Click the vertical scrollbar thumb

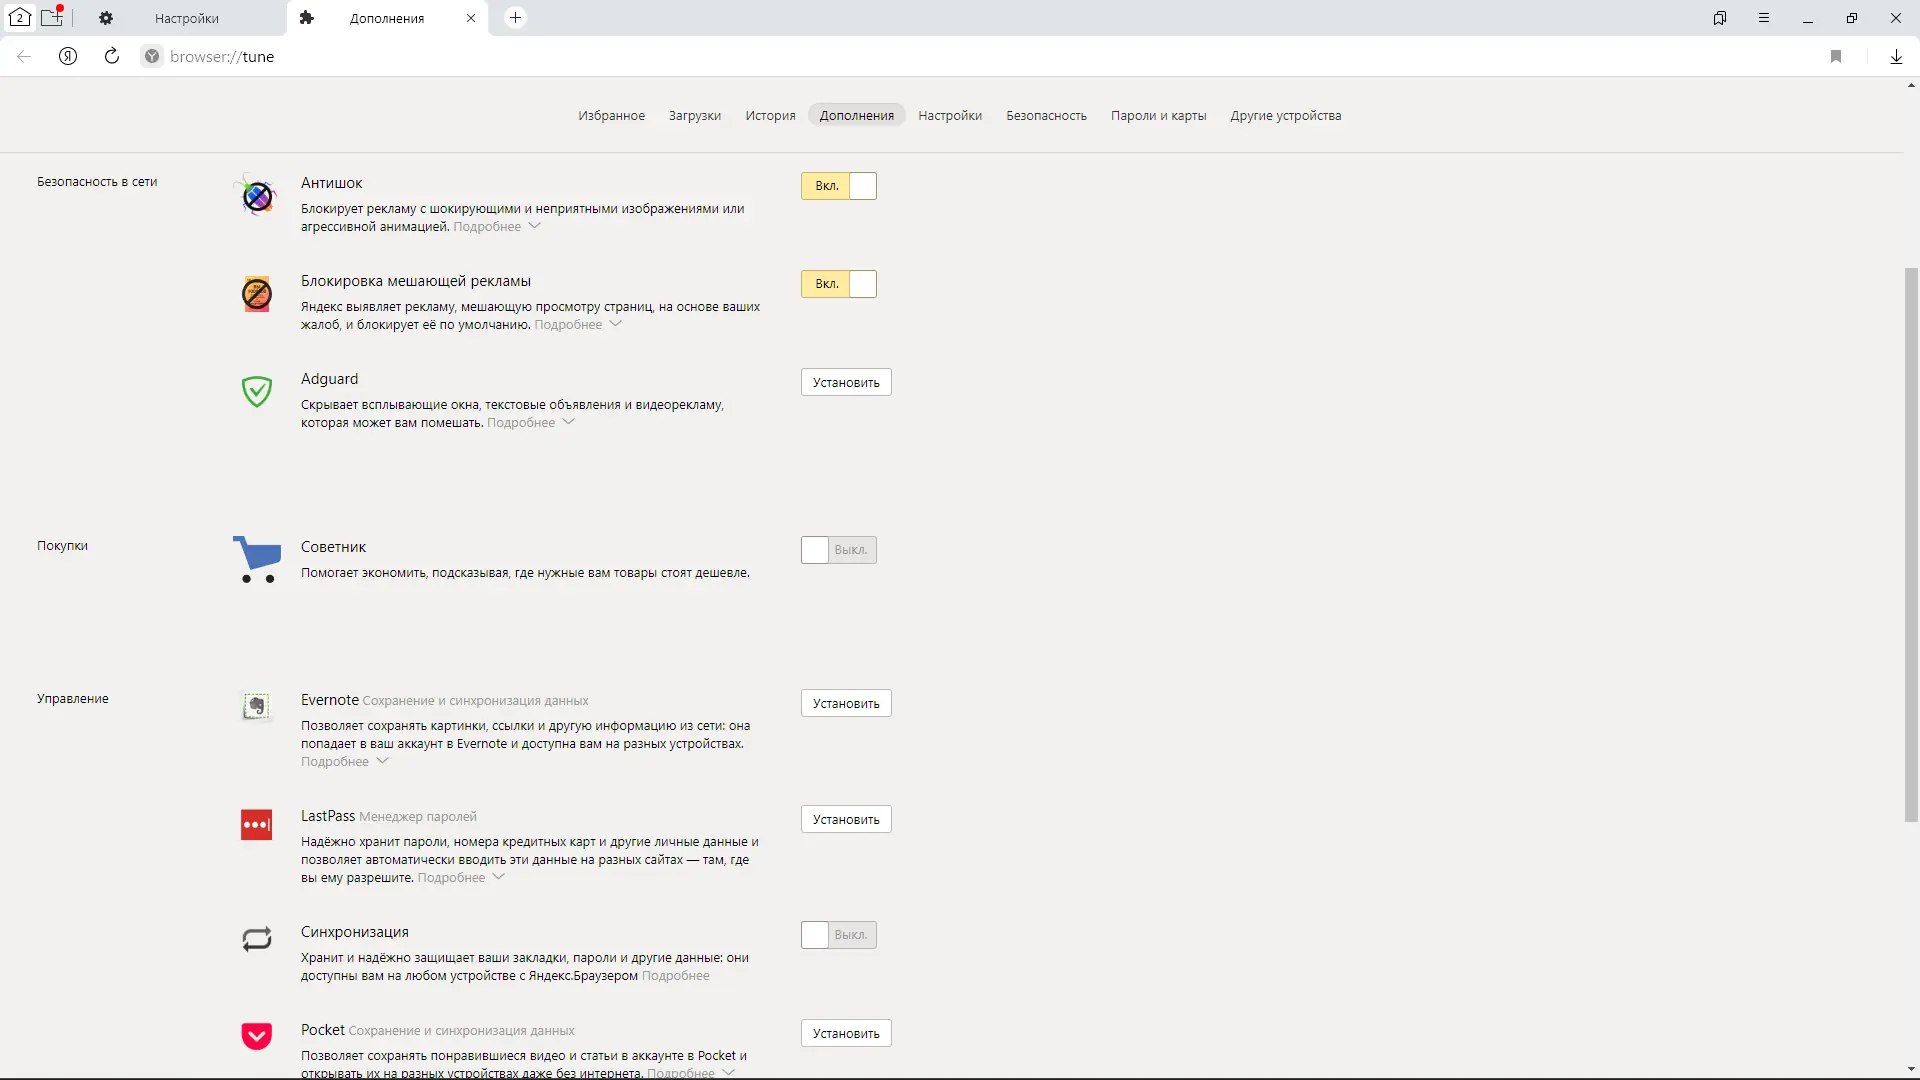pyautogui.click(x=1911, y=545)
